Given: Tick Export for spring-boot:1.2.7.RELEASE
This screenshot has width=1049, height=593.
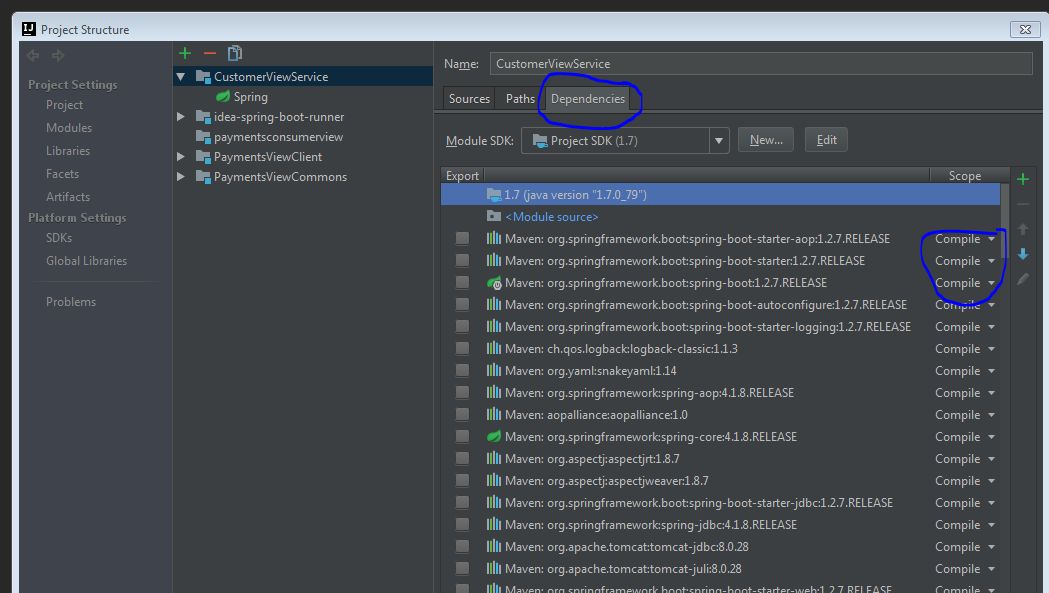Looking at the screenshot, I should coord(462,282).
